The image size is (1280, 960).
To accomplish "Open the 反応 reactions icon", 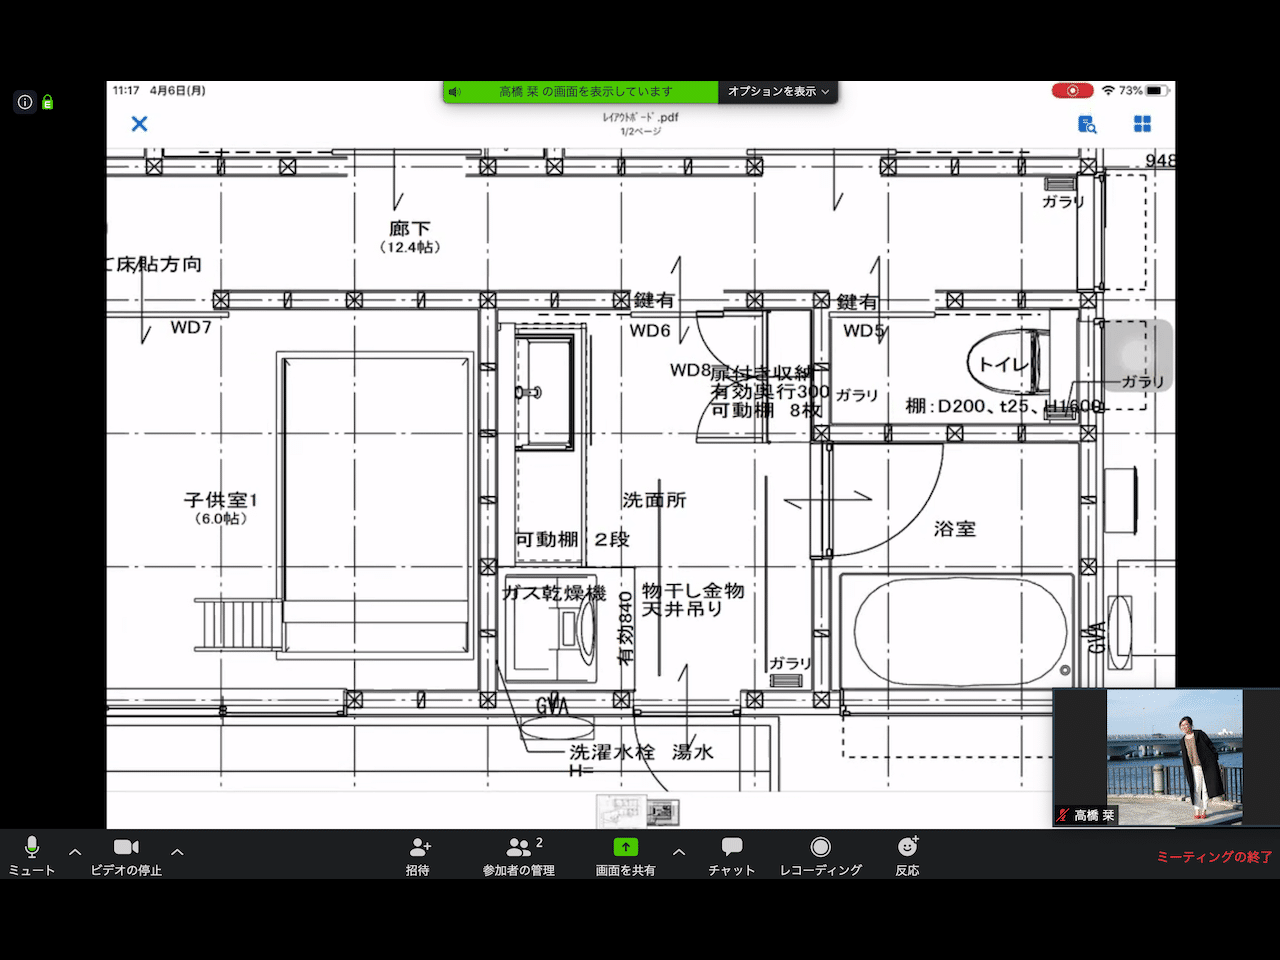I will (907, 855).
